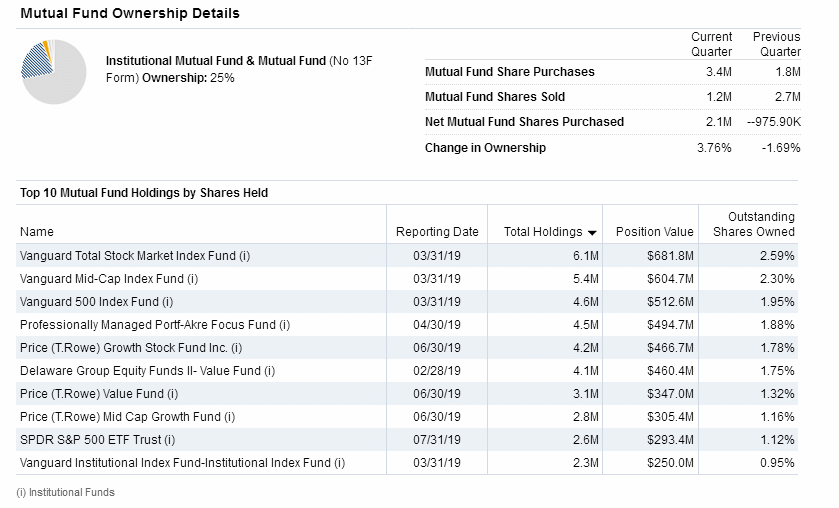The height and width of the screenshot is (508, 839).
Task: Click the -1.69% change in ownership
Action: (x=781, y=148)
